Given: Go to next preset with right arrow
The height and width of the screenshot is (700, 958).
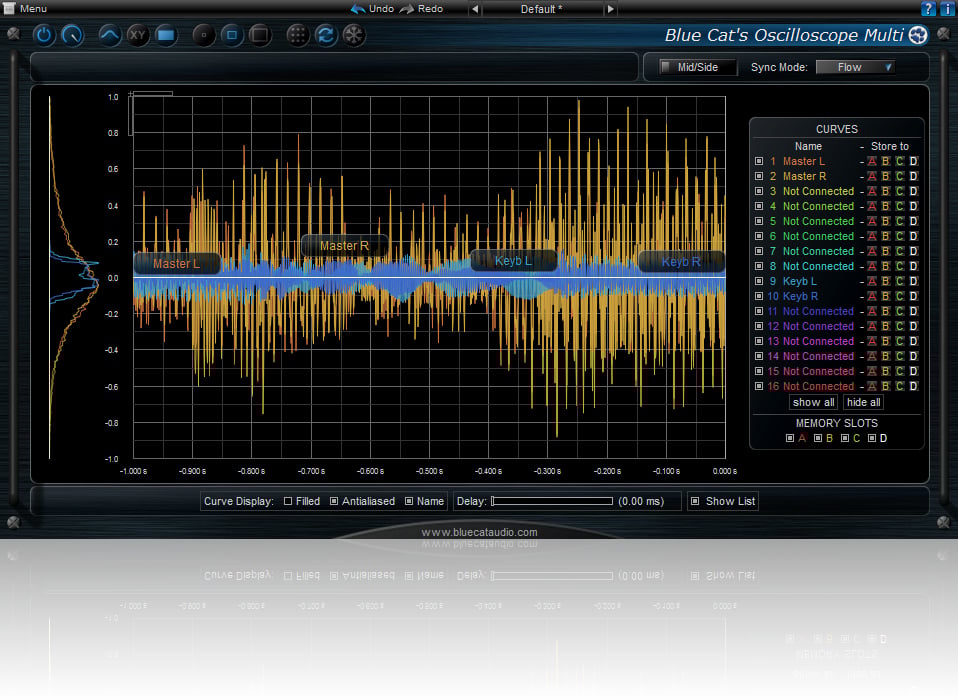Looking at the screenshot, I should tap(610, 9).
